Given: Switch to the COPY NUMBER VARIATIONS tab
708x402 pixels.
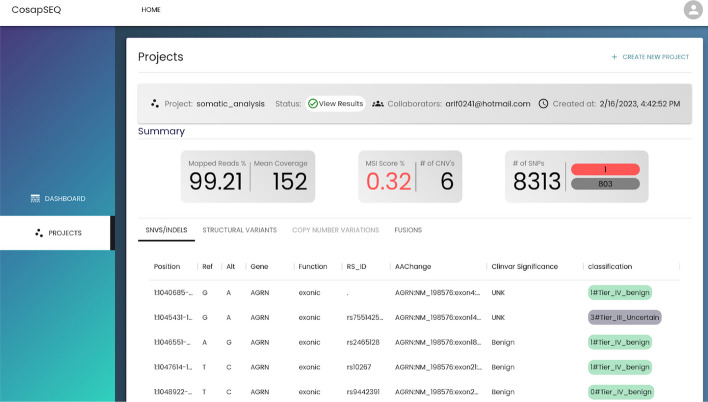Looking at the screenshot, I should tap(335, 230).
